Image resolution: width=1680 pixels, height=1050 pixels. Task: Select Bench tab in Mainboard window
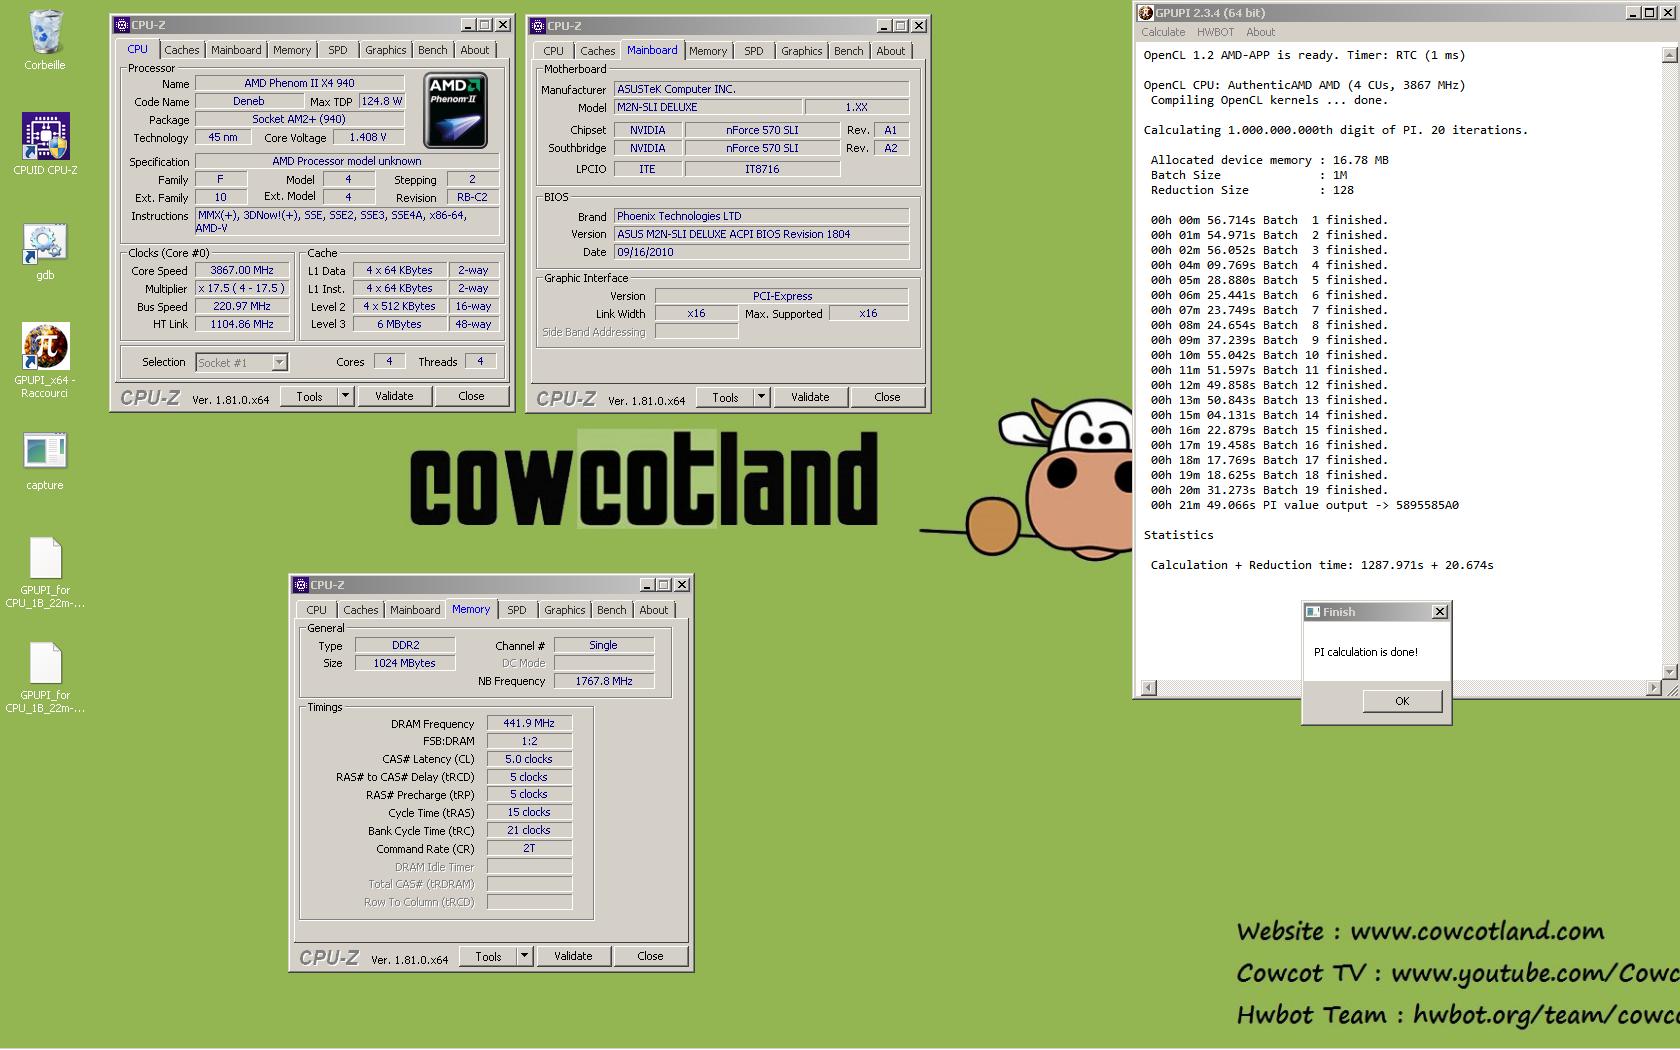click(x=849, y=51)
